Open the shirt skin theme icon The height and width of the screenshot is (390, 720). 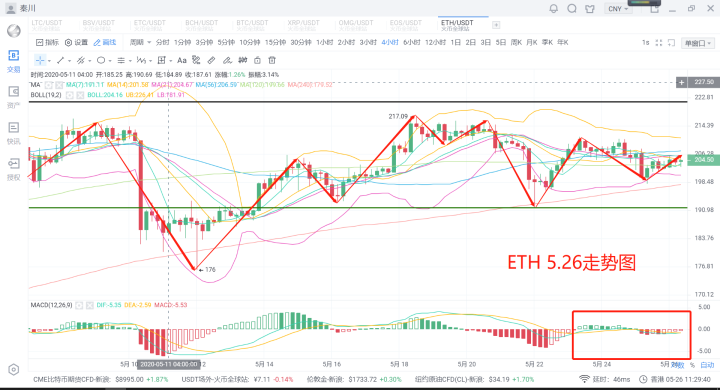[590, 9]
